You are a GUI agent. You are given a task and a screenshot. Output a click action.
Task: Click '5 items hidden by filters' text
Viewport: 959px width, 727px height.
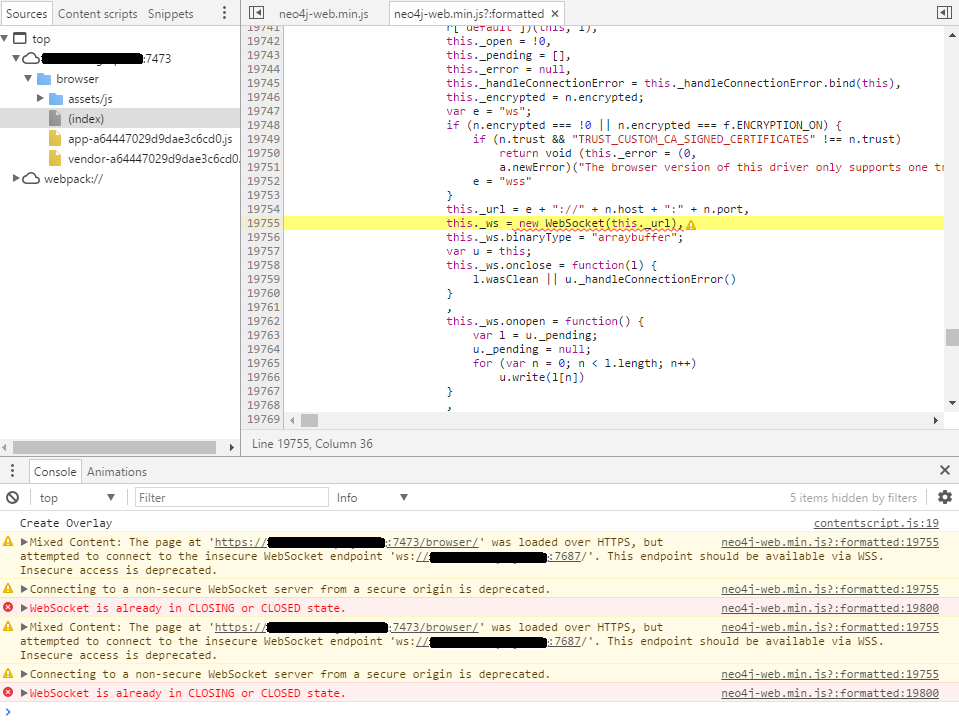coord(853,498)
